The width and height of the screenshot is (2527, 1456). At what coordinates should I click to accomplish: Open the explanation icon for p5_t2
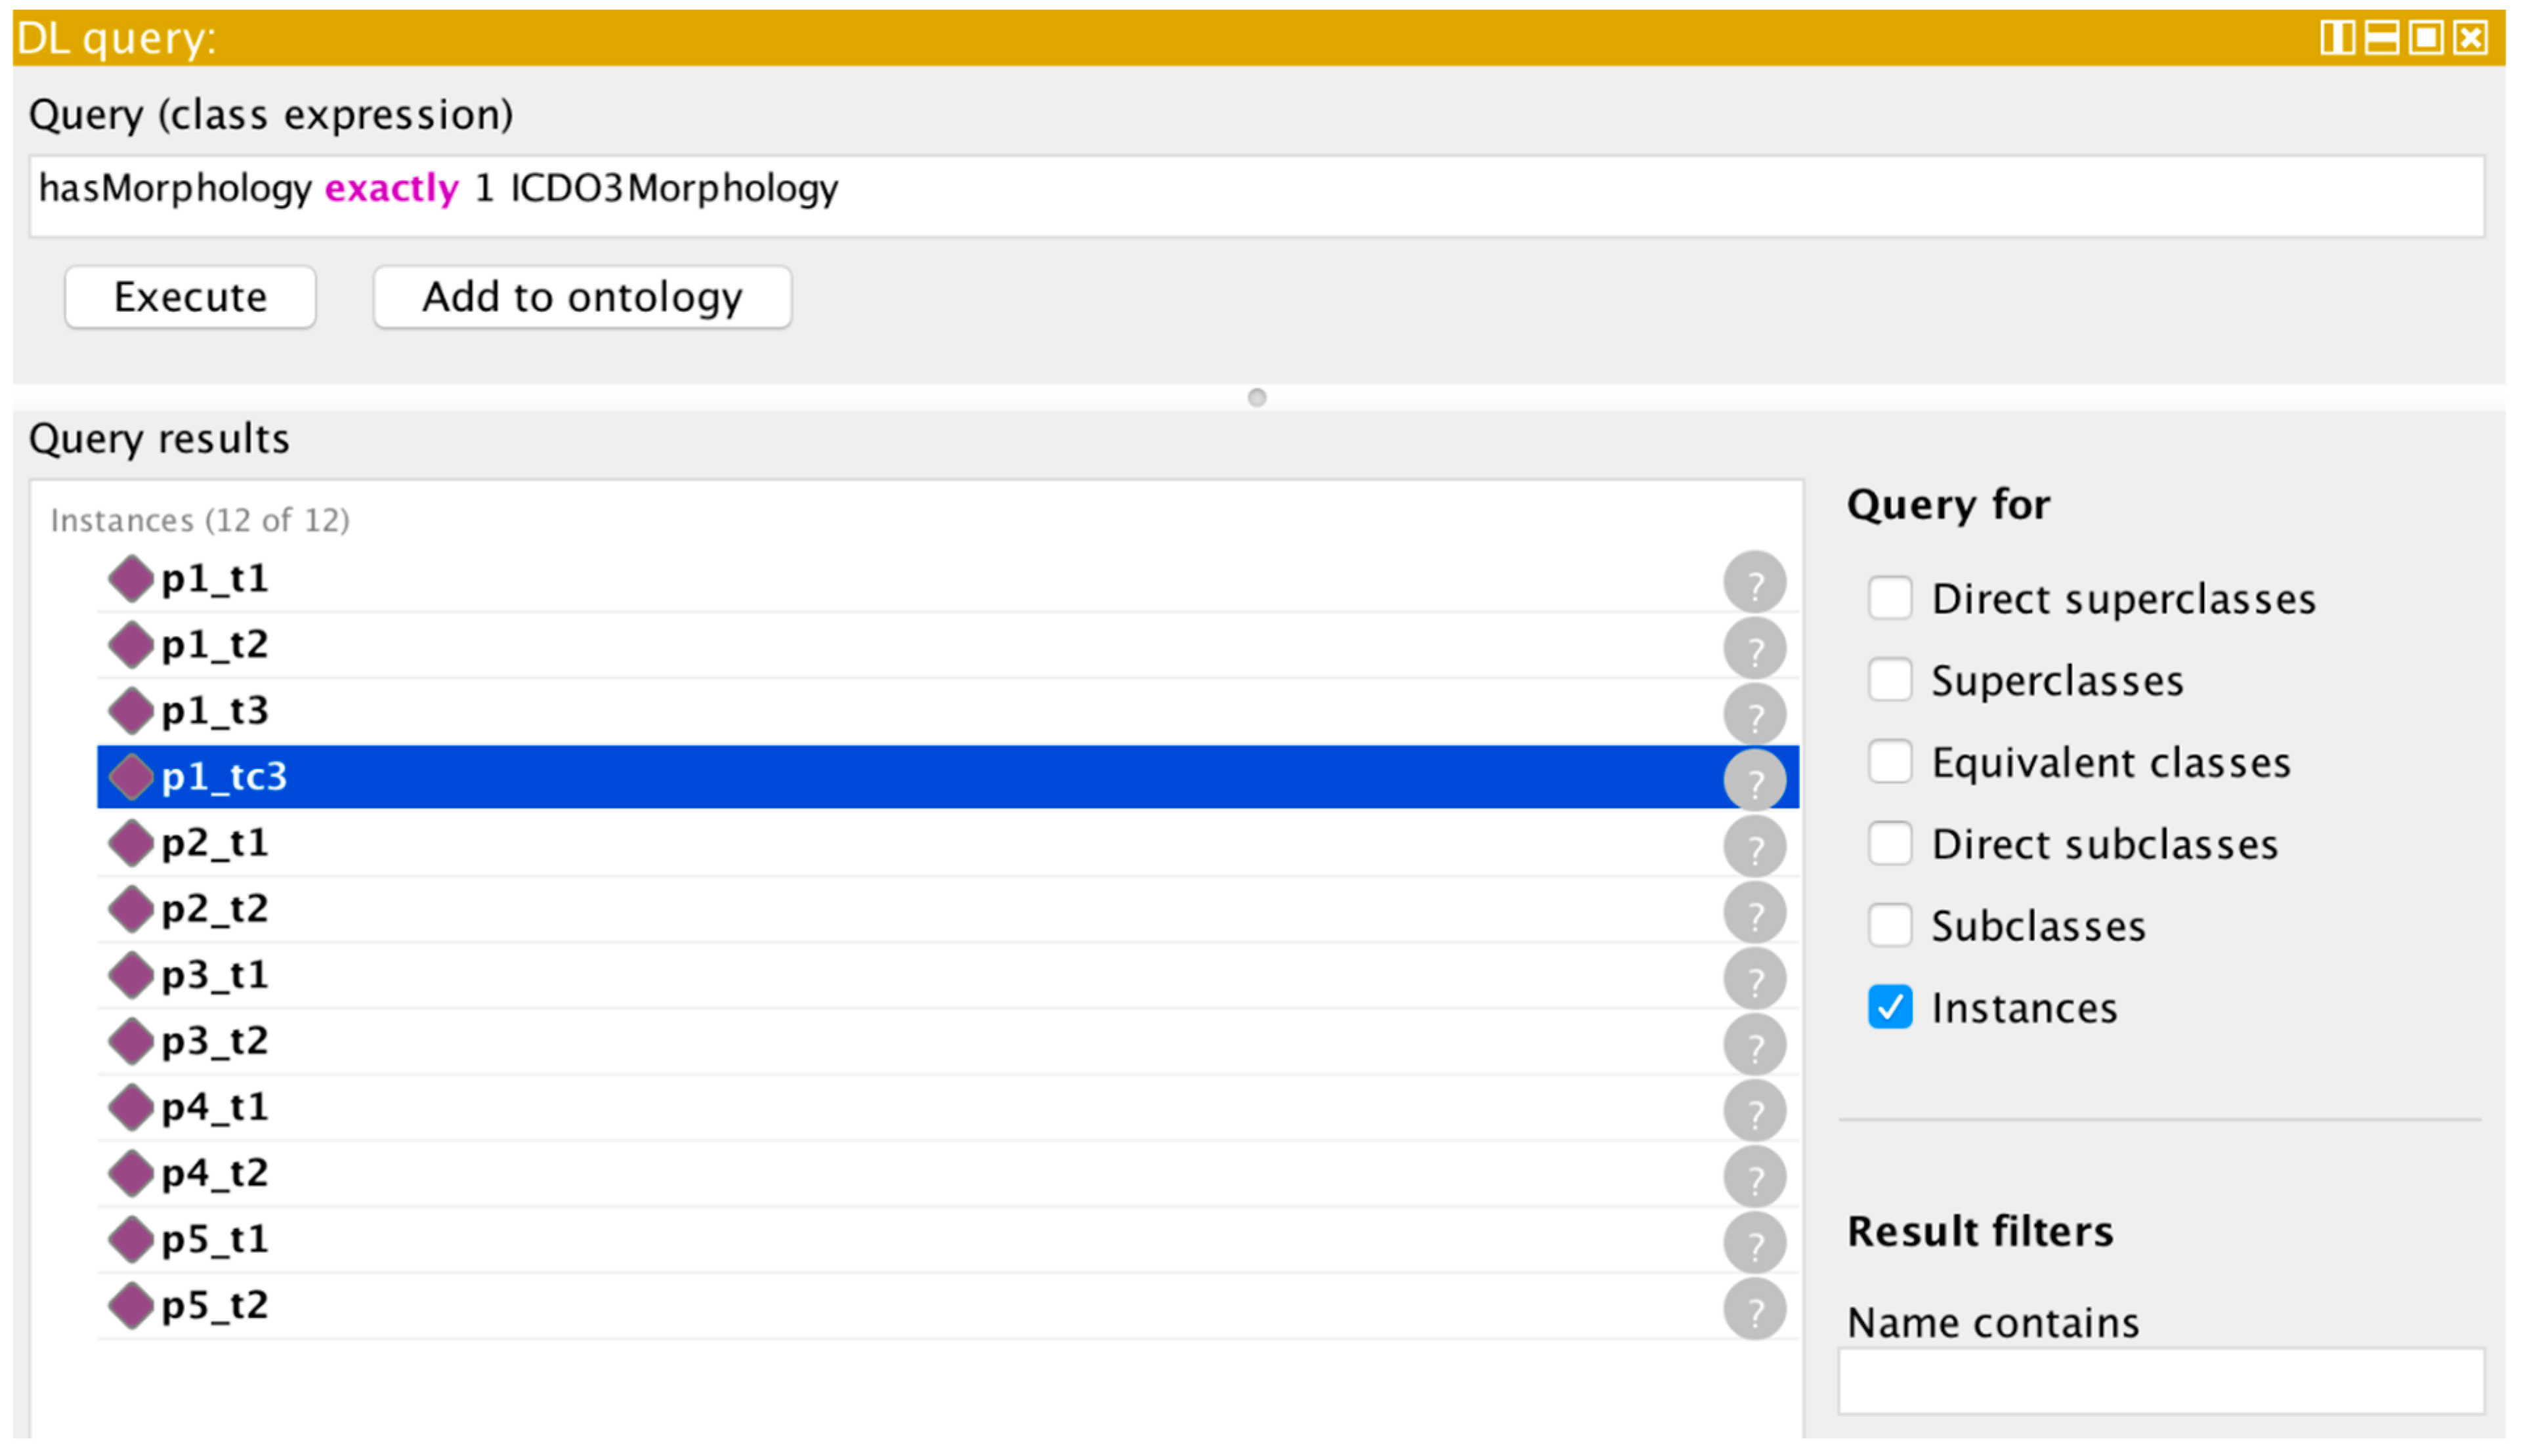pos(1754,1309)
